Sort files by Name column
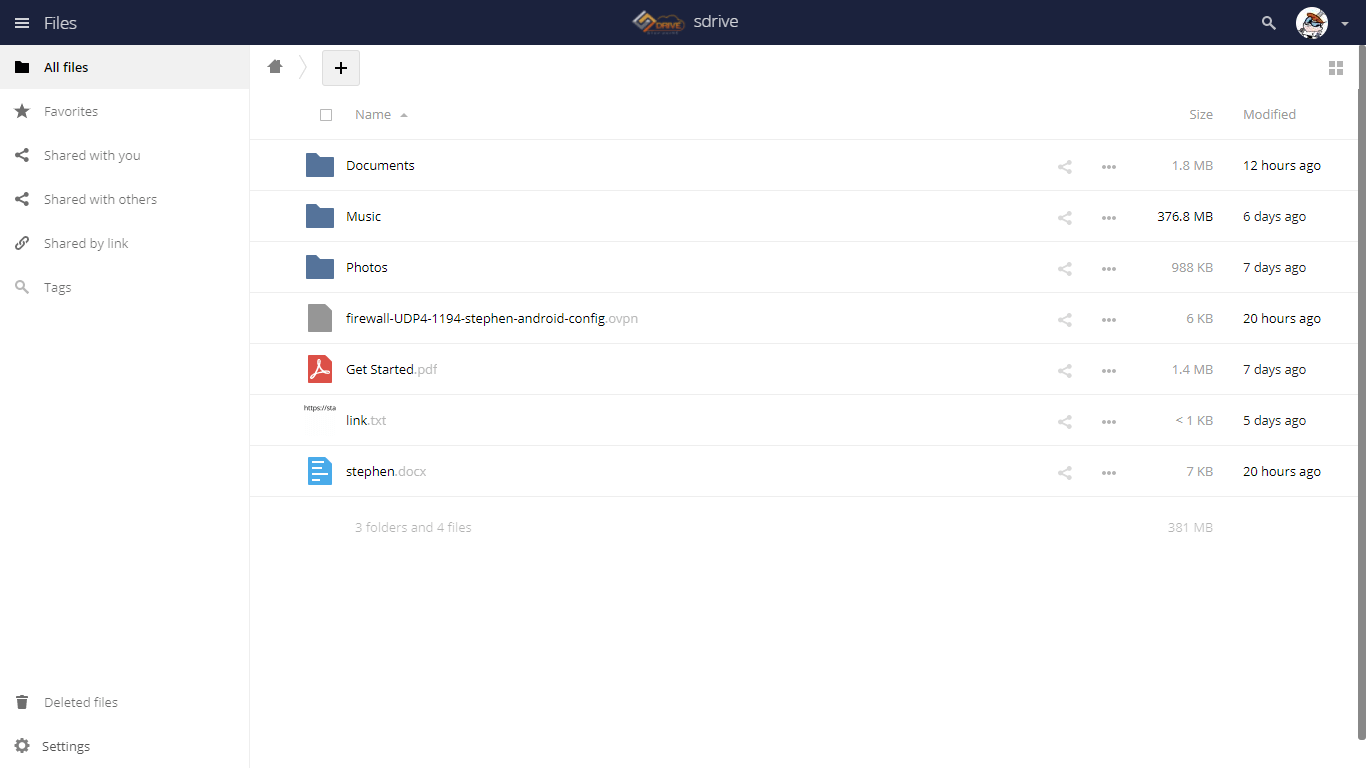1366x768 pixels. click(x=373, y=115)
